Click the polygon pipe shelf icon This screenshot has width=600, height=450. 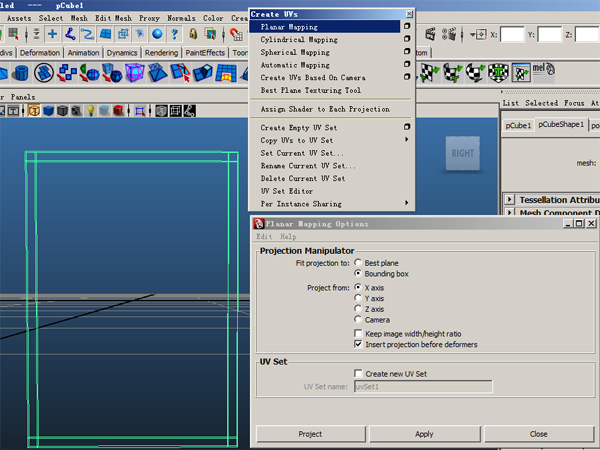pos(21,73)
